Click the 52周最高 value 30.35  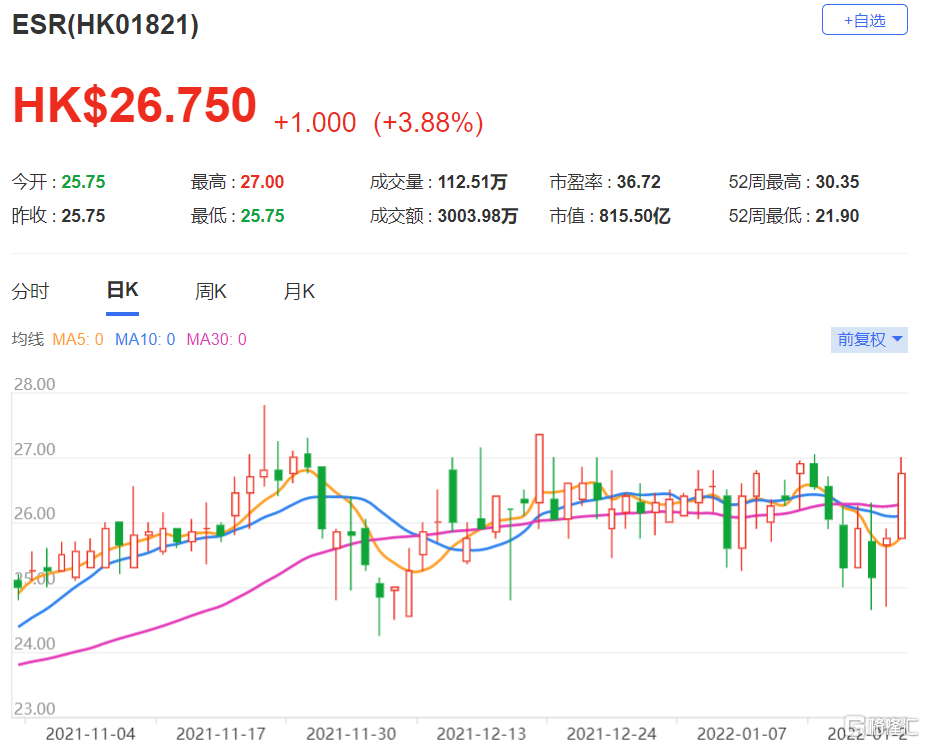pos(836,182)
